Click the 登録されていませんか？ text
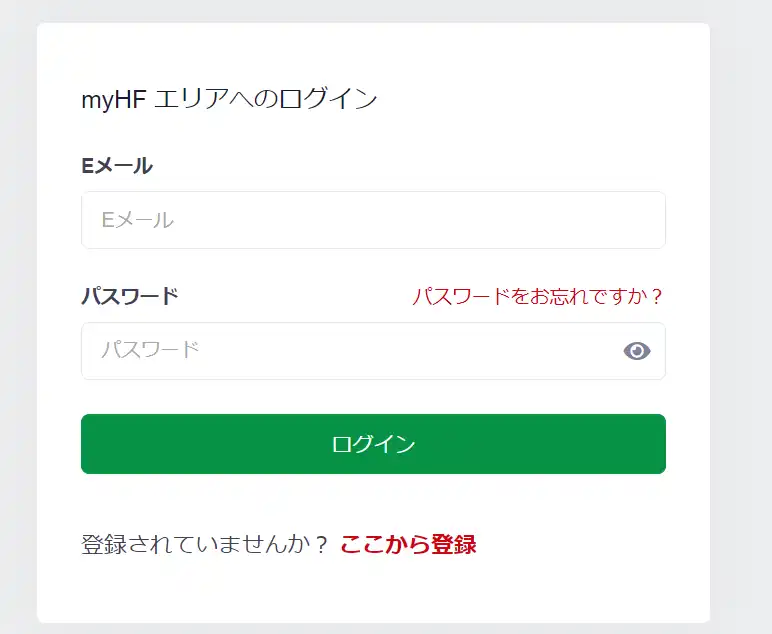The image size is (772, 634). tap(205, 545)
